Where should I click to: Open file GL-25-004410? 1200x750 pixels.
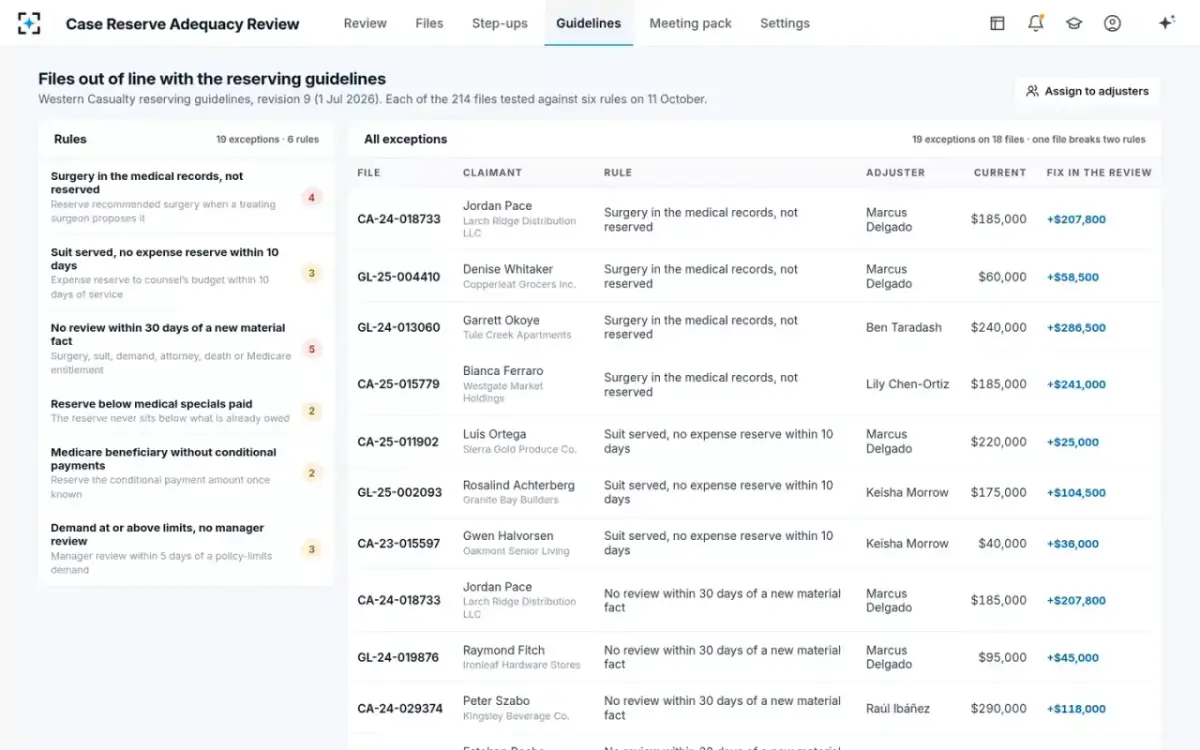[398, 277]
